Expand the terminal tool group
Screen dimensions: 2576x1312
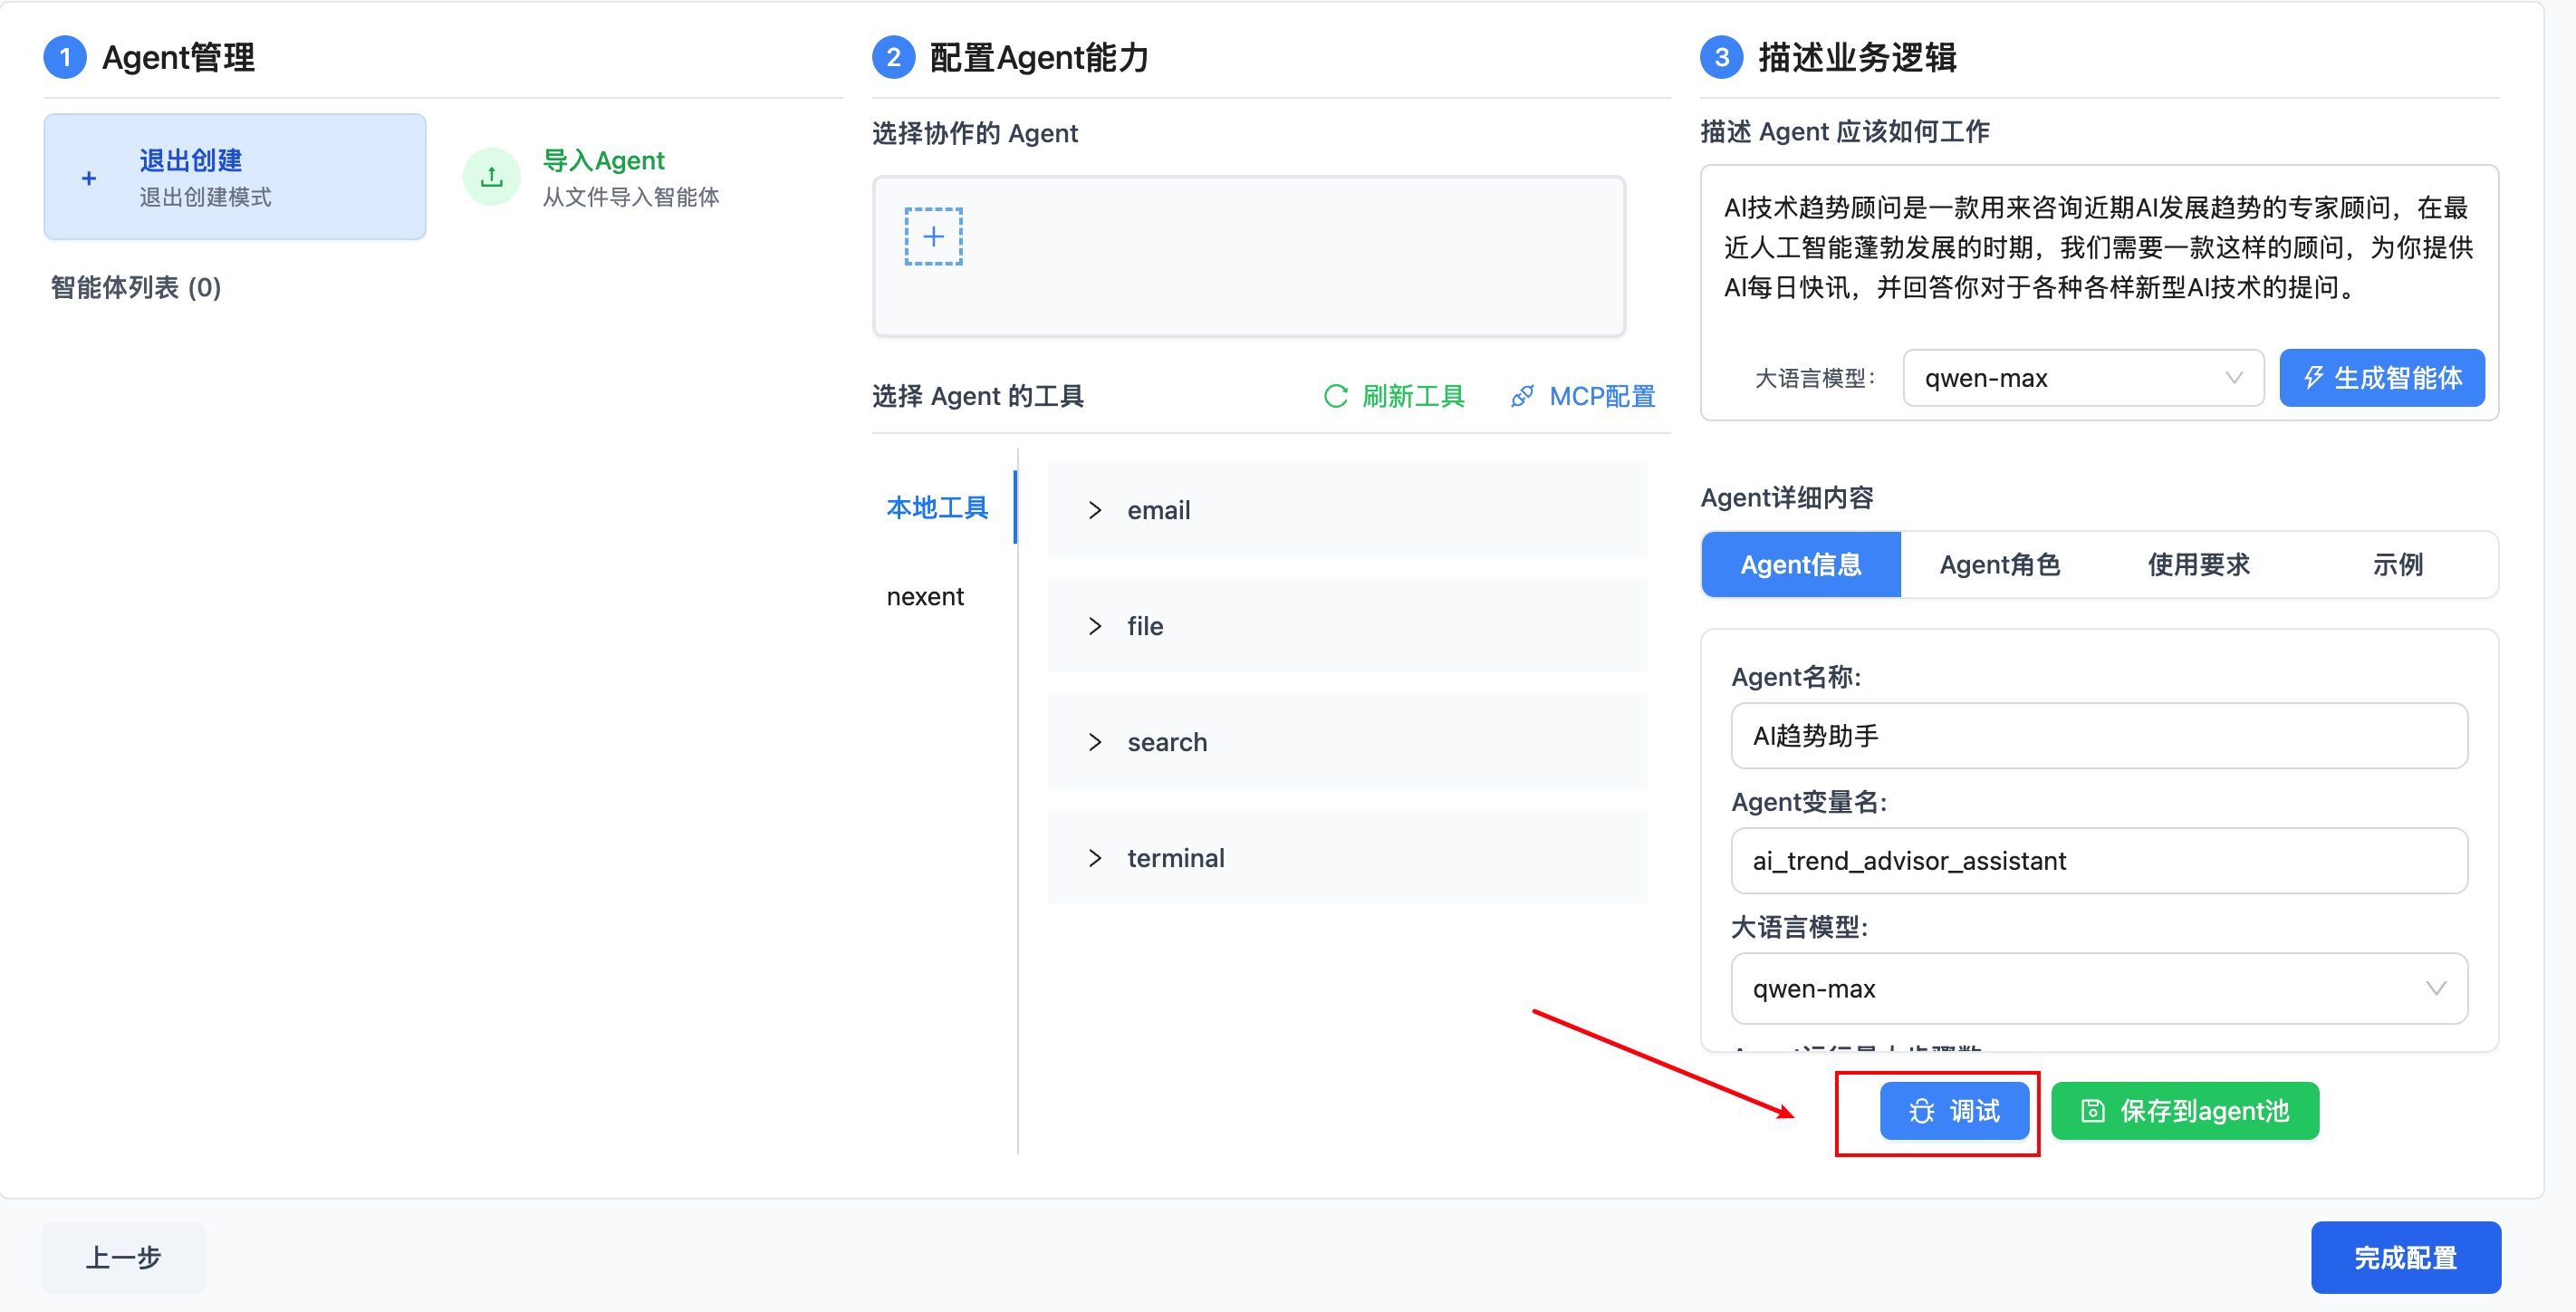click(1095, 858)
